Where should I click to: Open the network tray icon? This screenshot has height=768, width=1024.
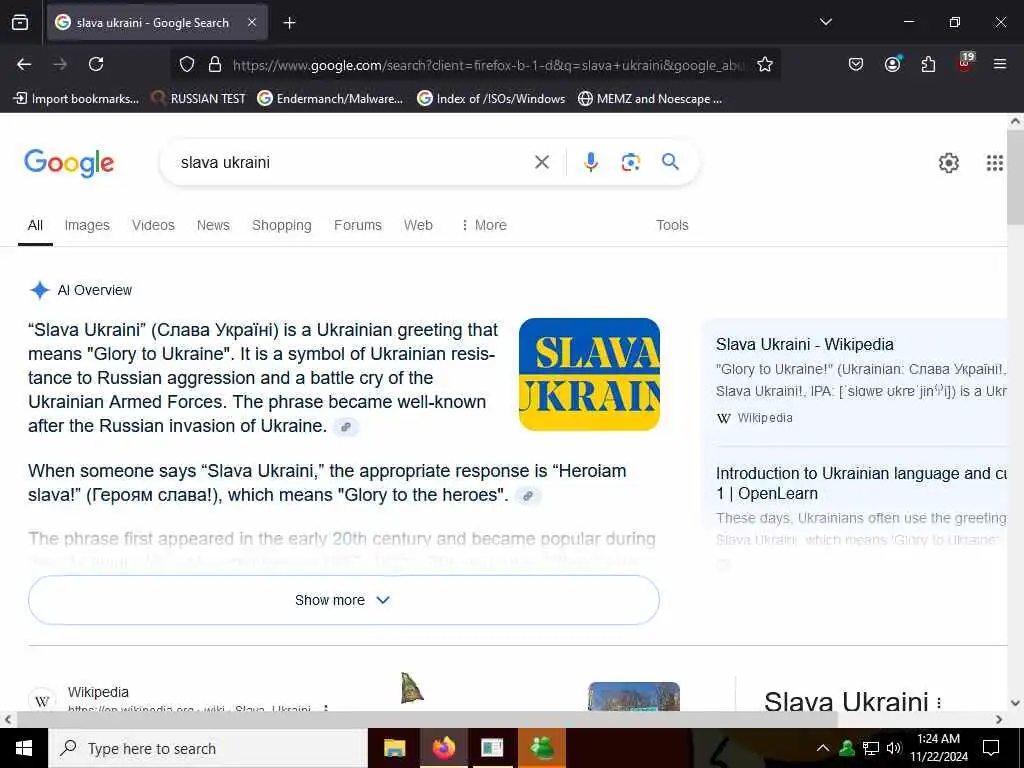(x=871, y=748)
